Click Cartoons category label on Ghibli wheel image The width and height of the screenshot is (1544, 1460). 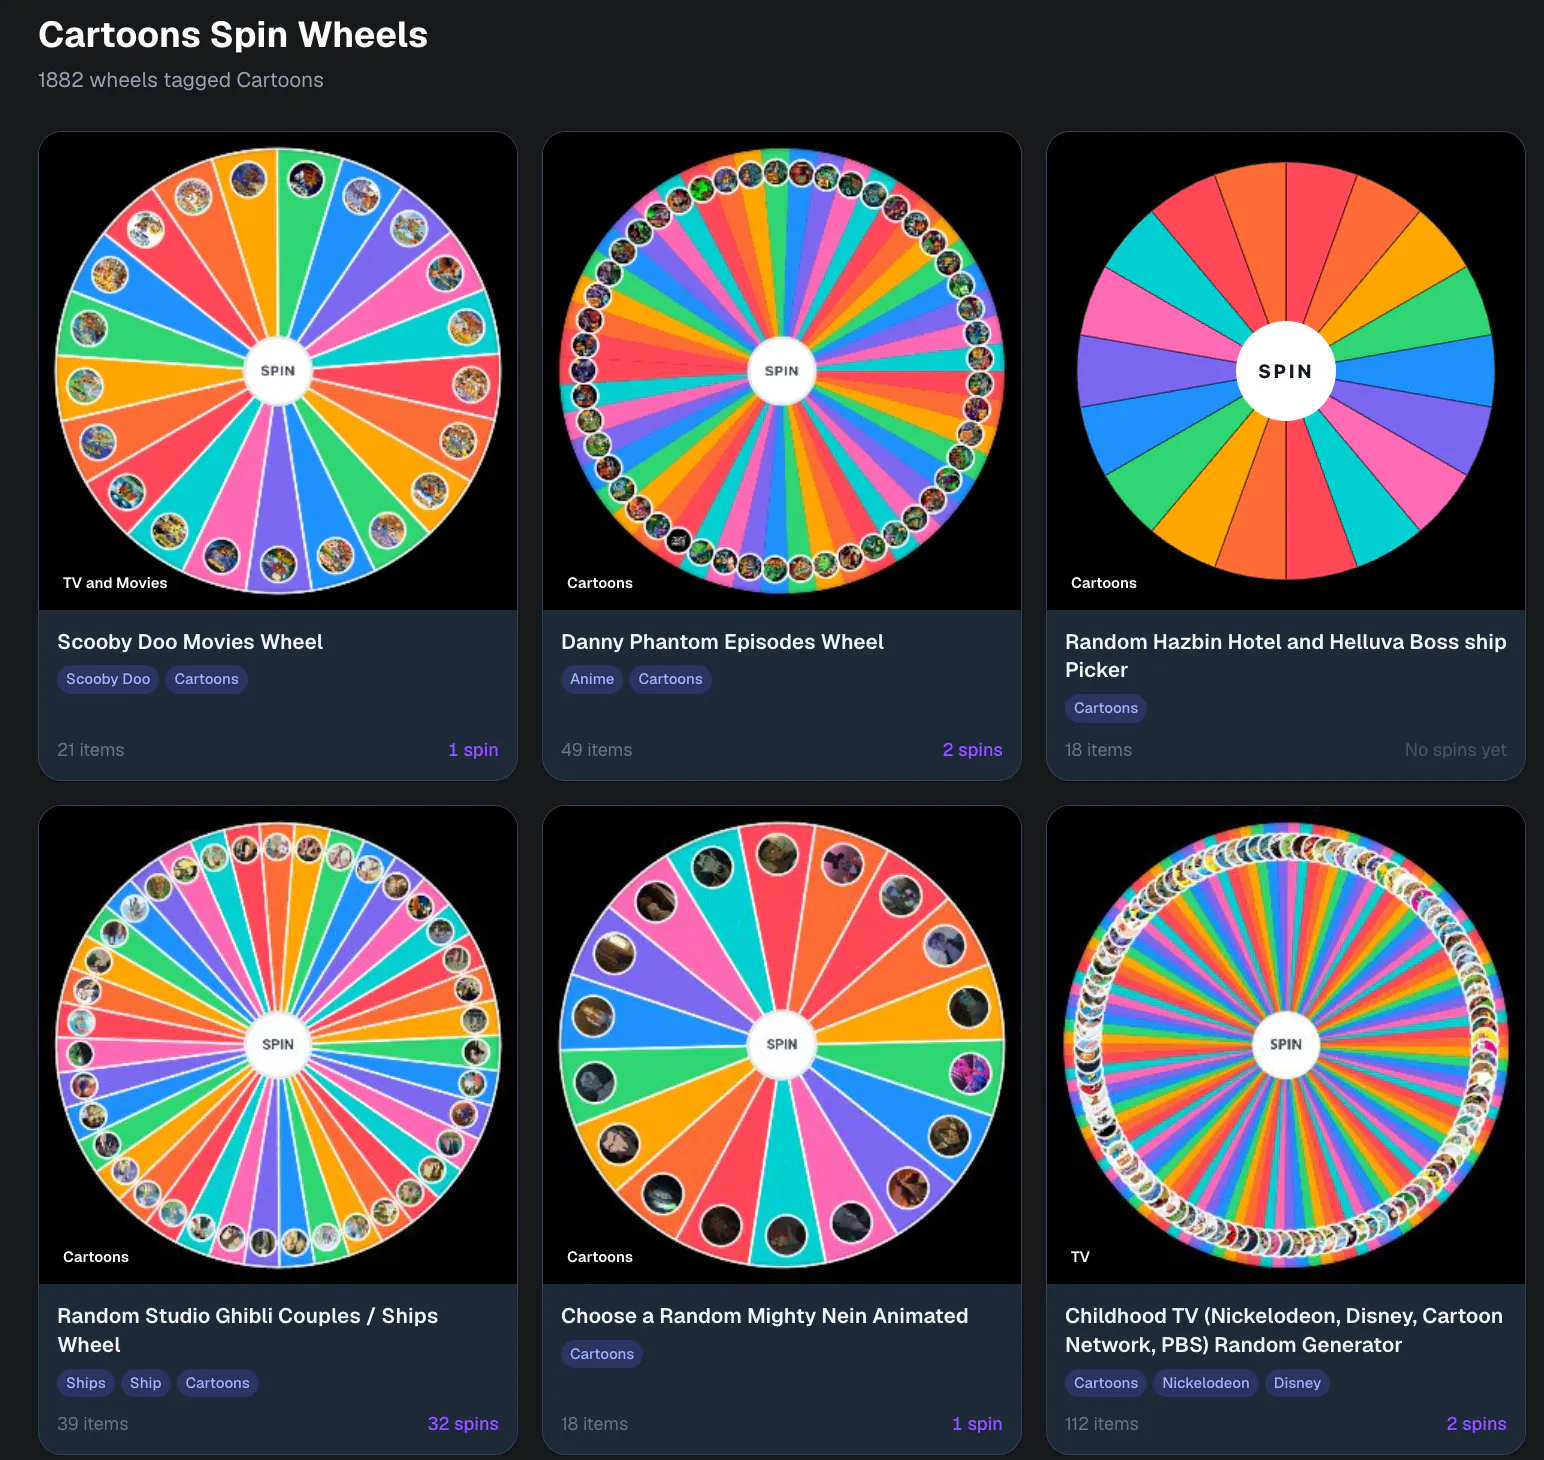coord(96,1257)
